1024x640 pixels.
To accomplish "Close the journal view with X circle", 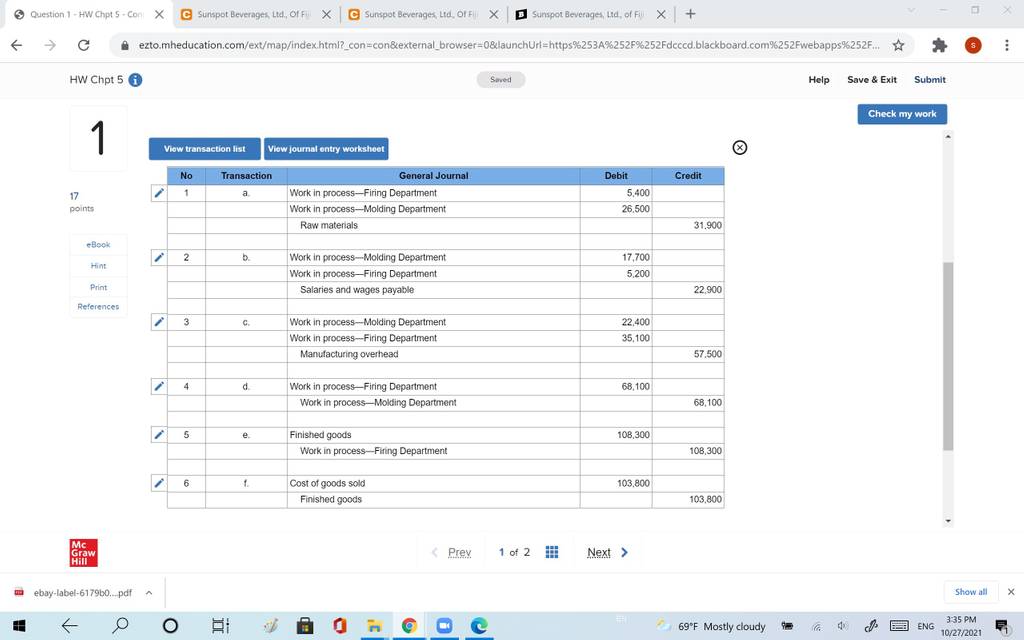I will pyautogui.click(x=739, y=148).
